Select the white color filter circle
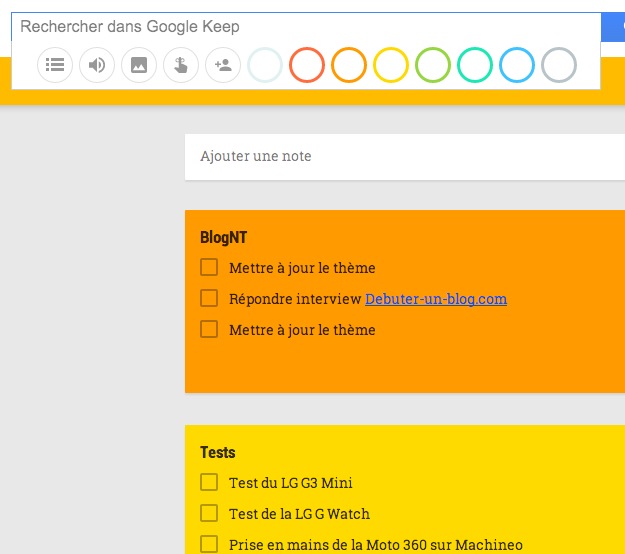 (x=265, y=66)
